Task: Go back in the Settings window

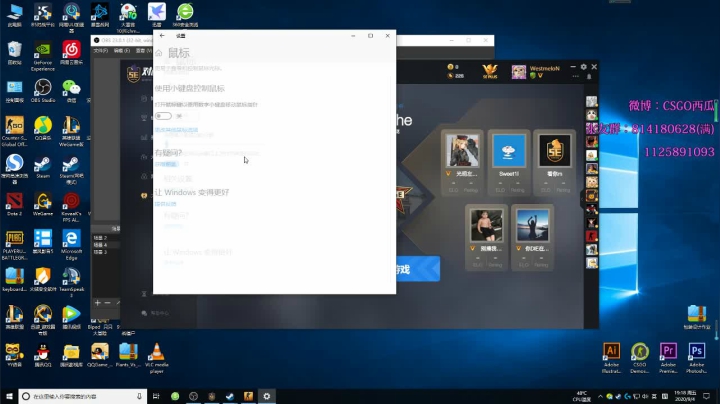Action: click(x=162, y=36)
